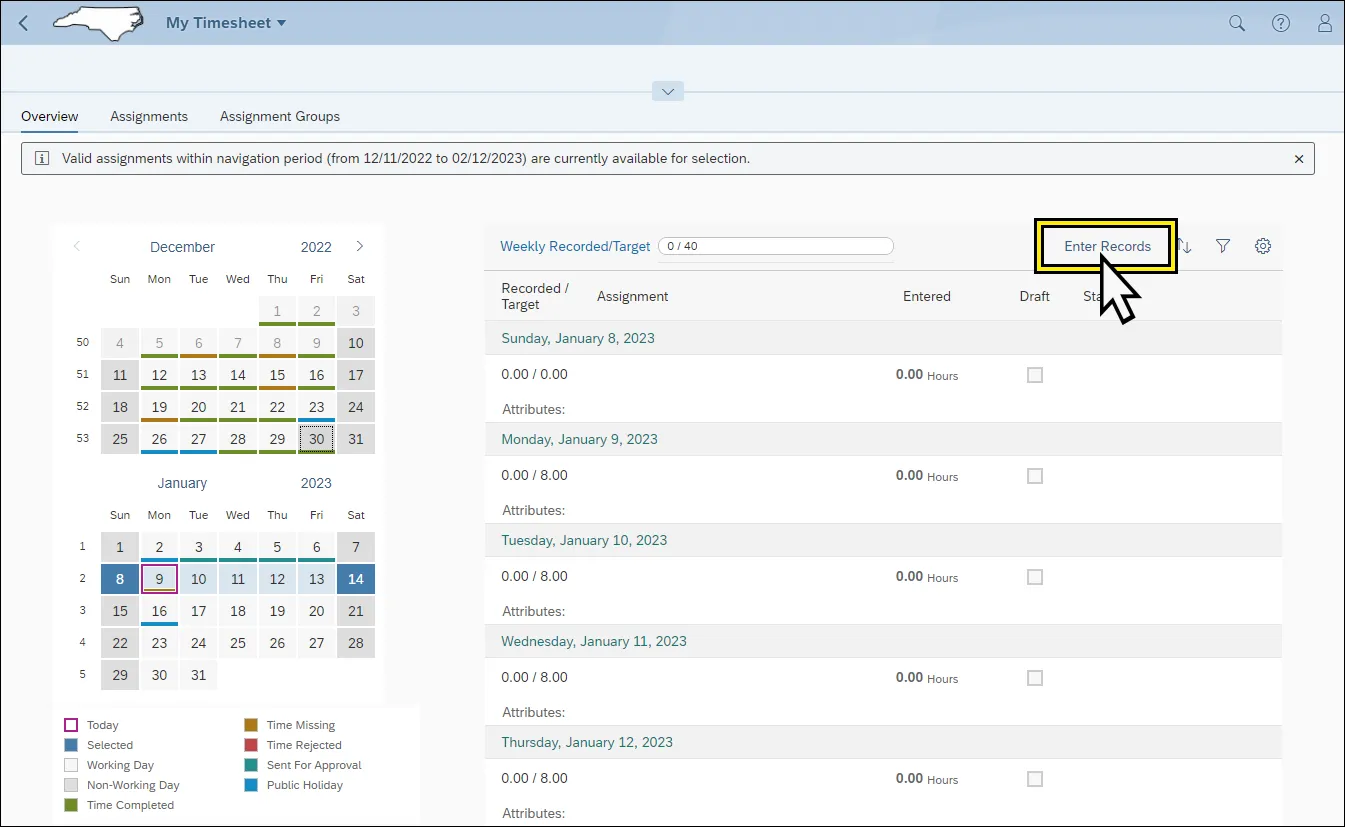Switch to the Assignment Groups tab
Screen dimensions: 1345x827
click(x=280, y=116)
